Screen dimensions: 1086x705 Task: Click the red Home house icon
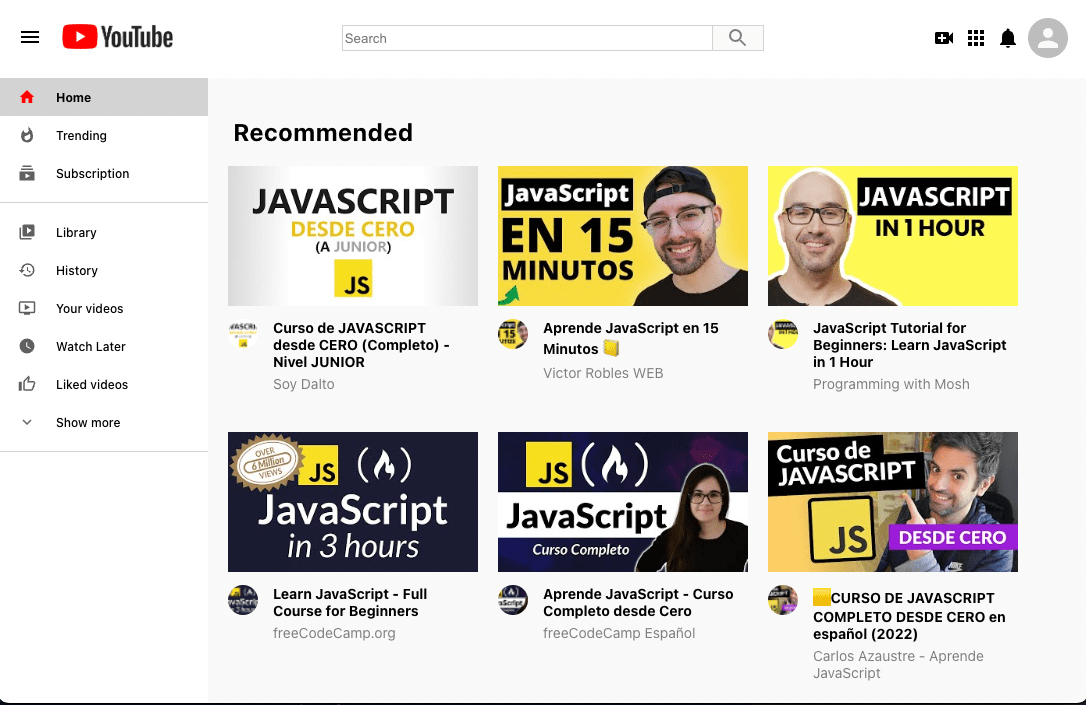pos(27,97)
